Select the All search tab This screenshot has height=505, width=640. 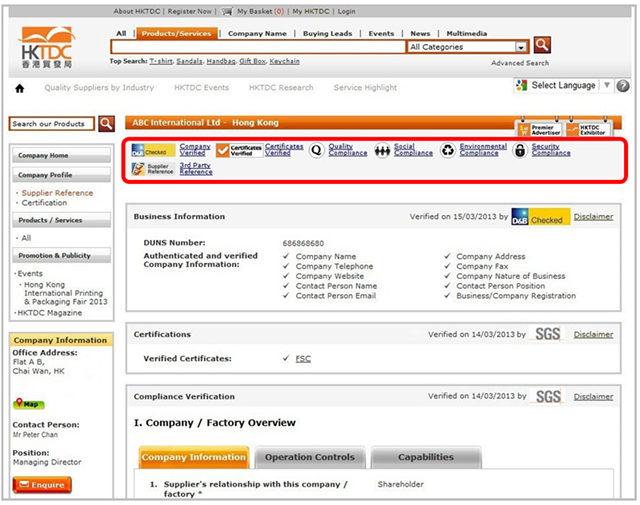[121, 33]
